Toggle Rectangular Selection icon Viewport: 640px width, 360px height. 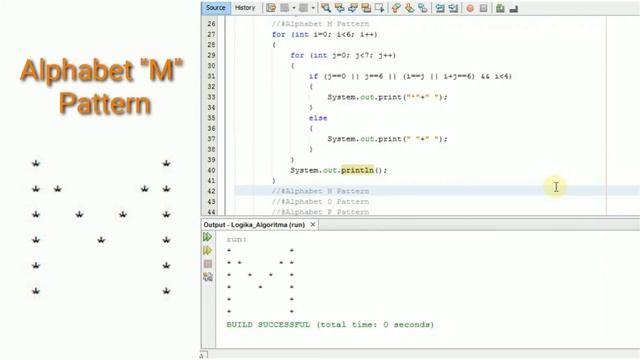[380, 8]
